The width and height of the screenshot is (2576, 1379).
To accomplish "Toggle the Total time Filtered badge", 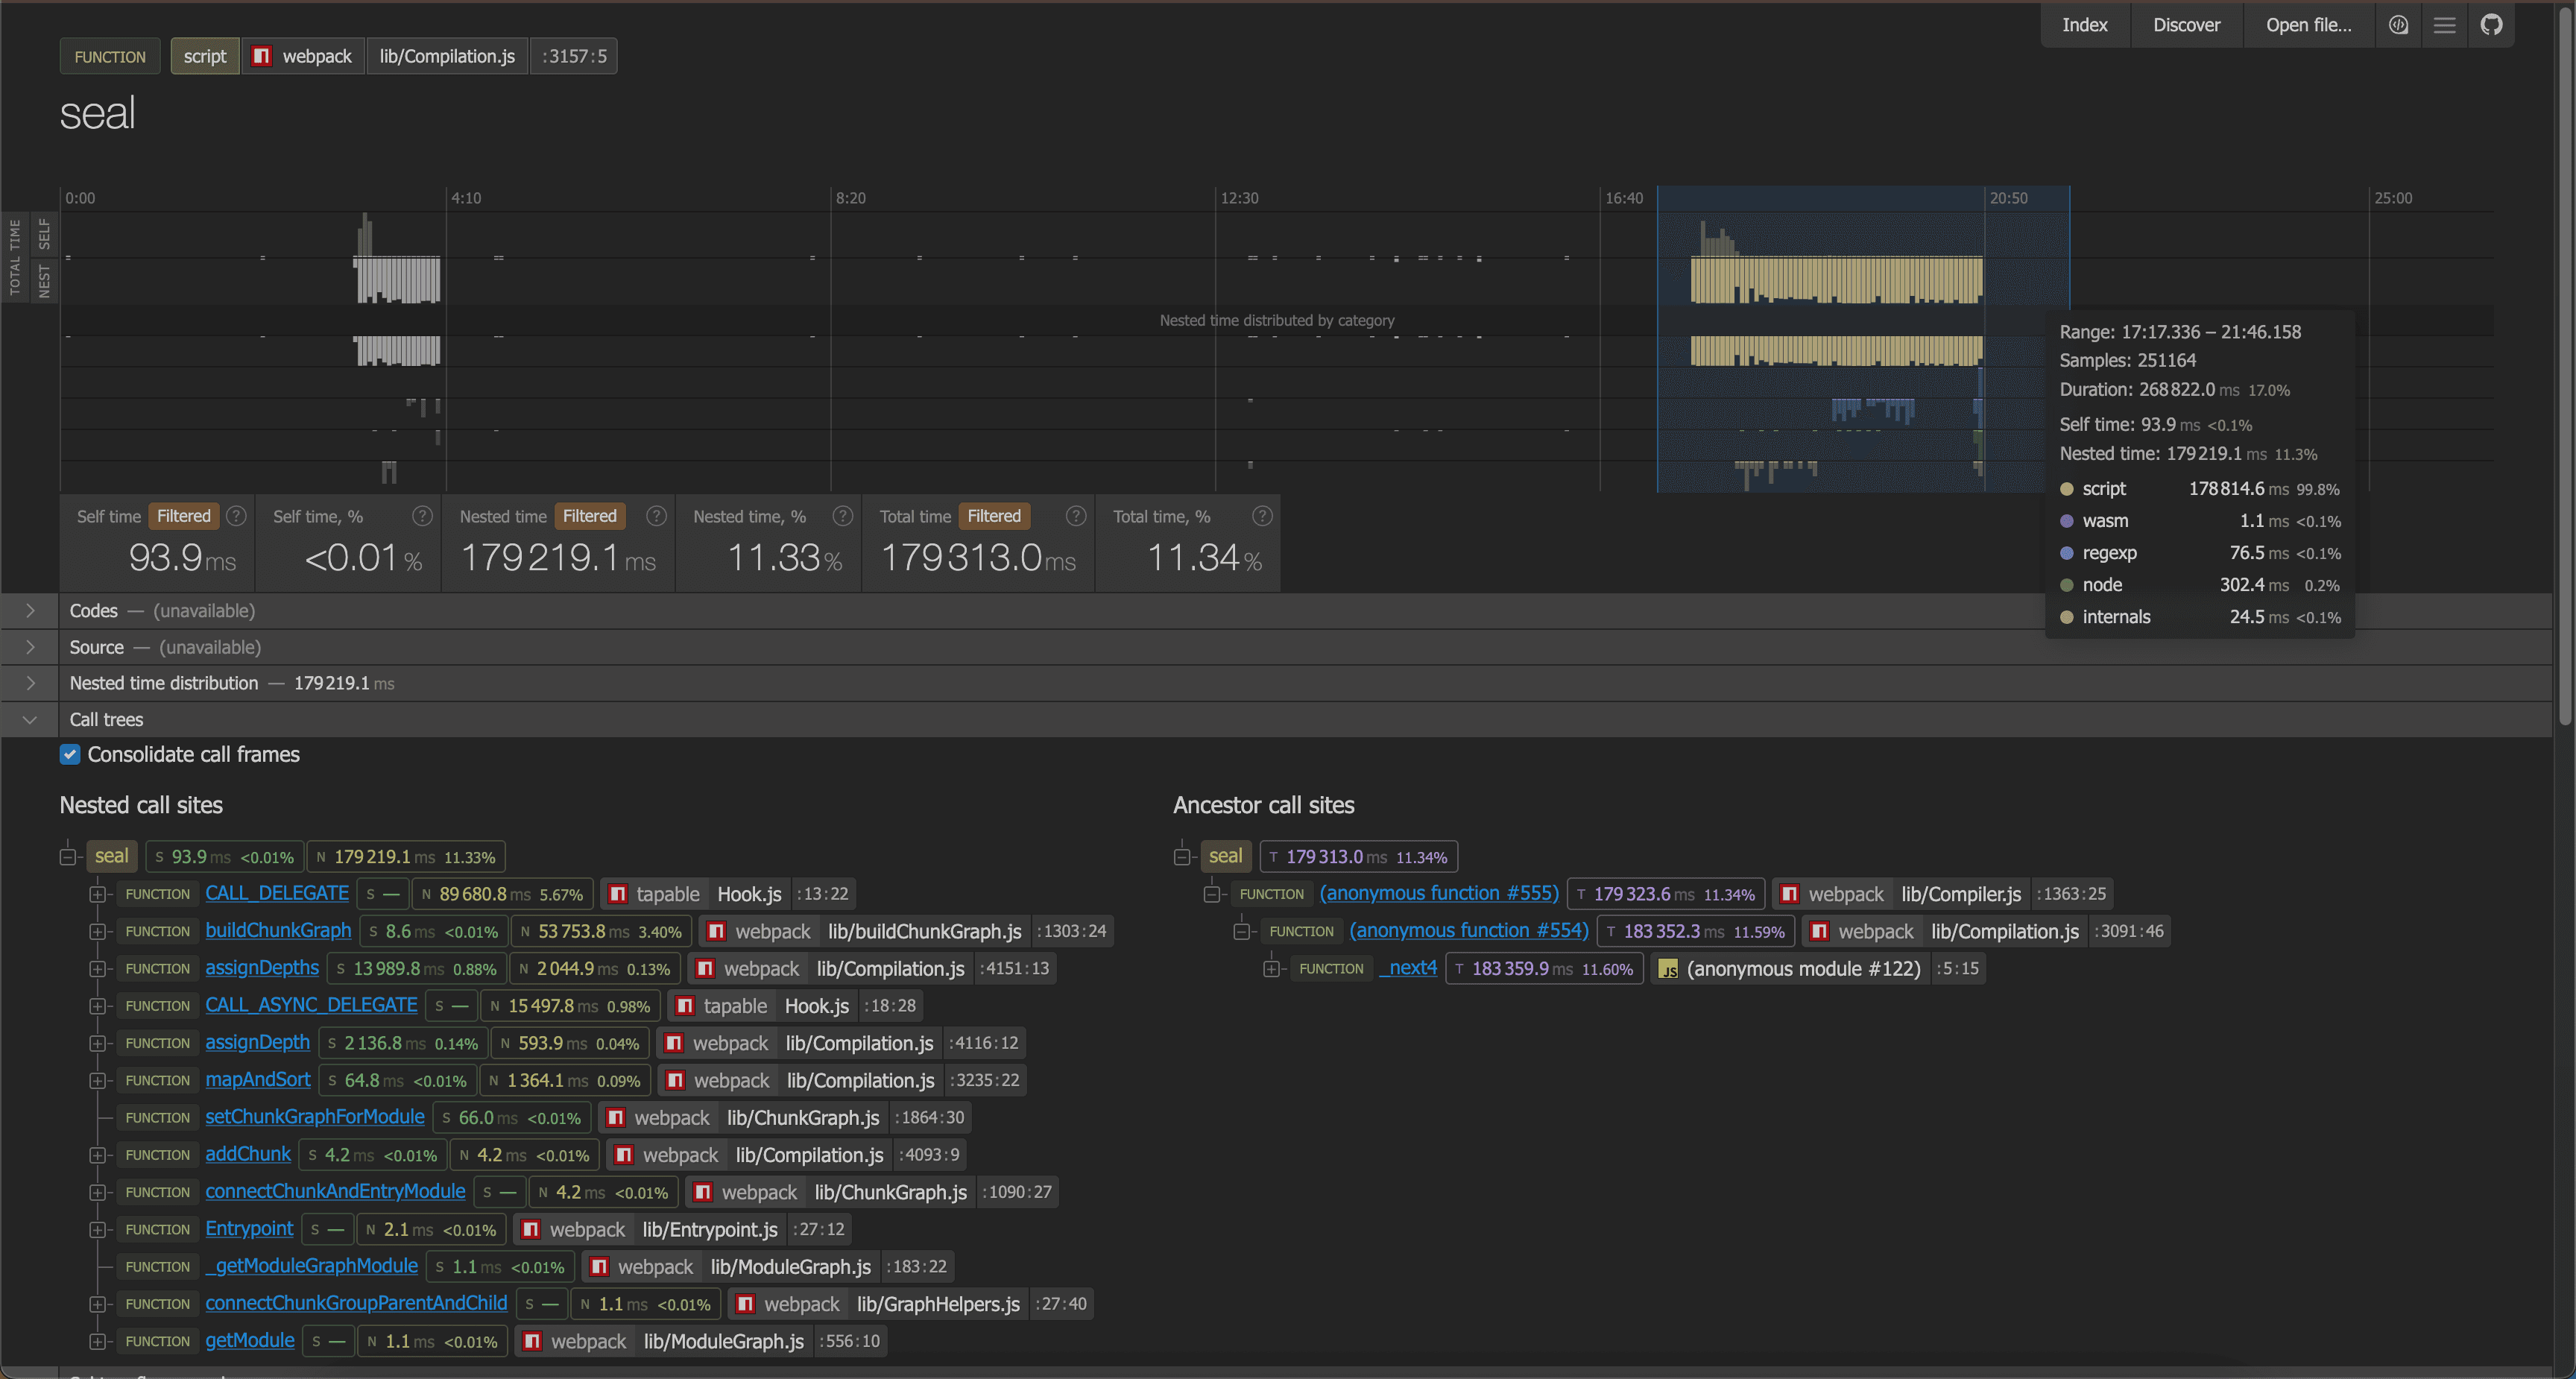I will point(994,516).
